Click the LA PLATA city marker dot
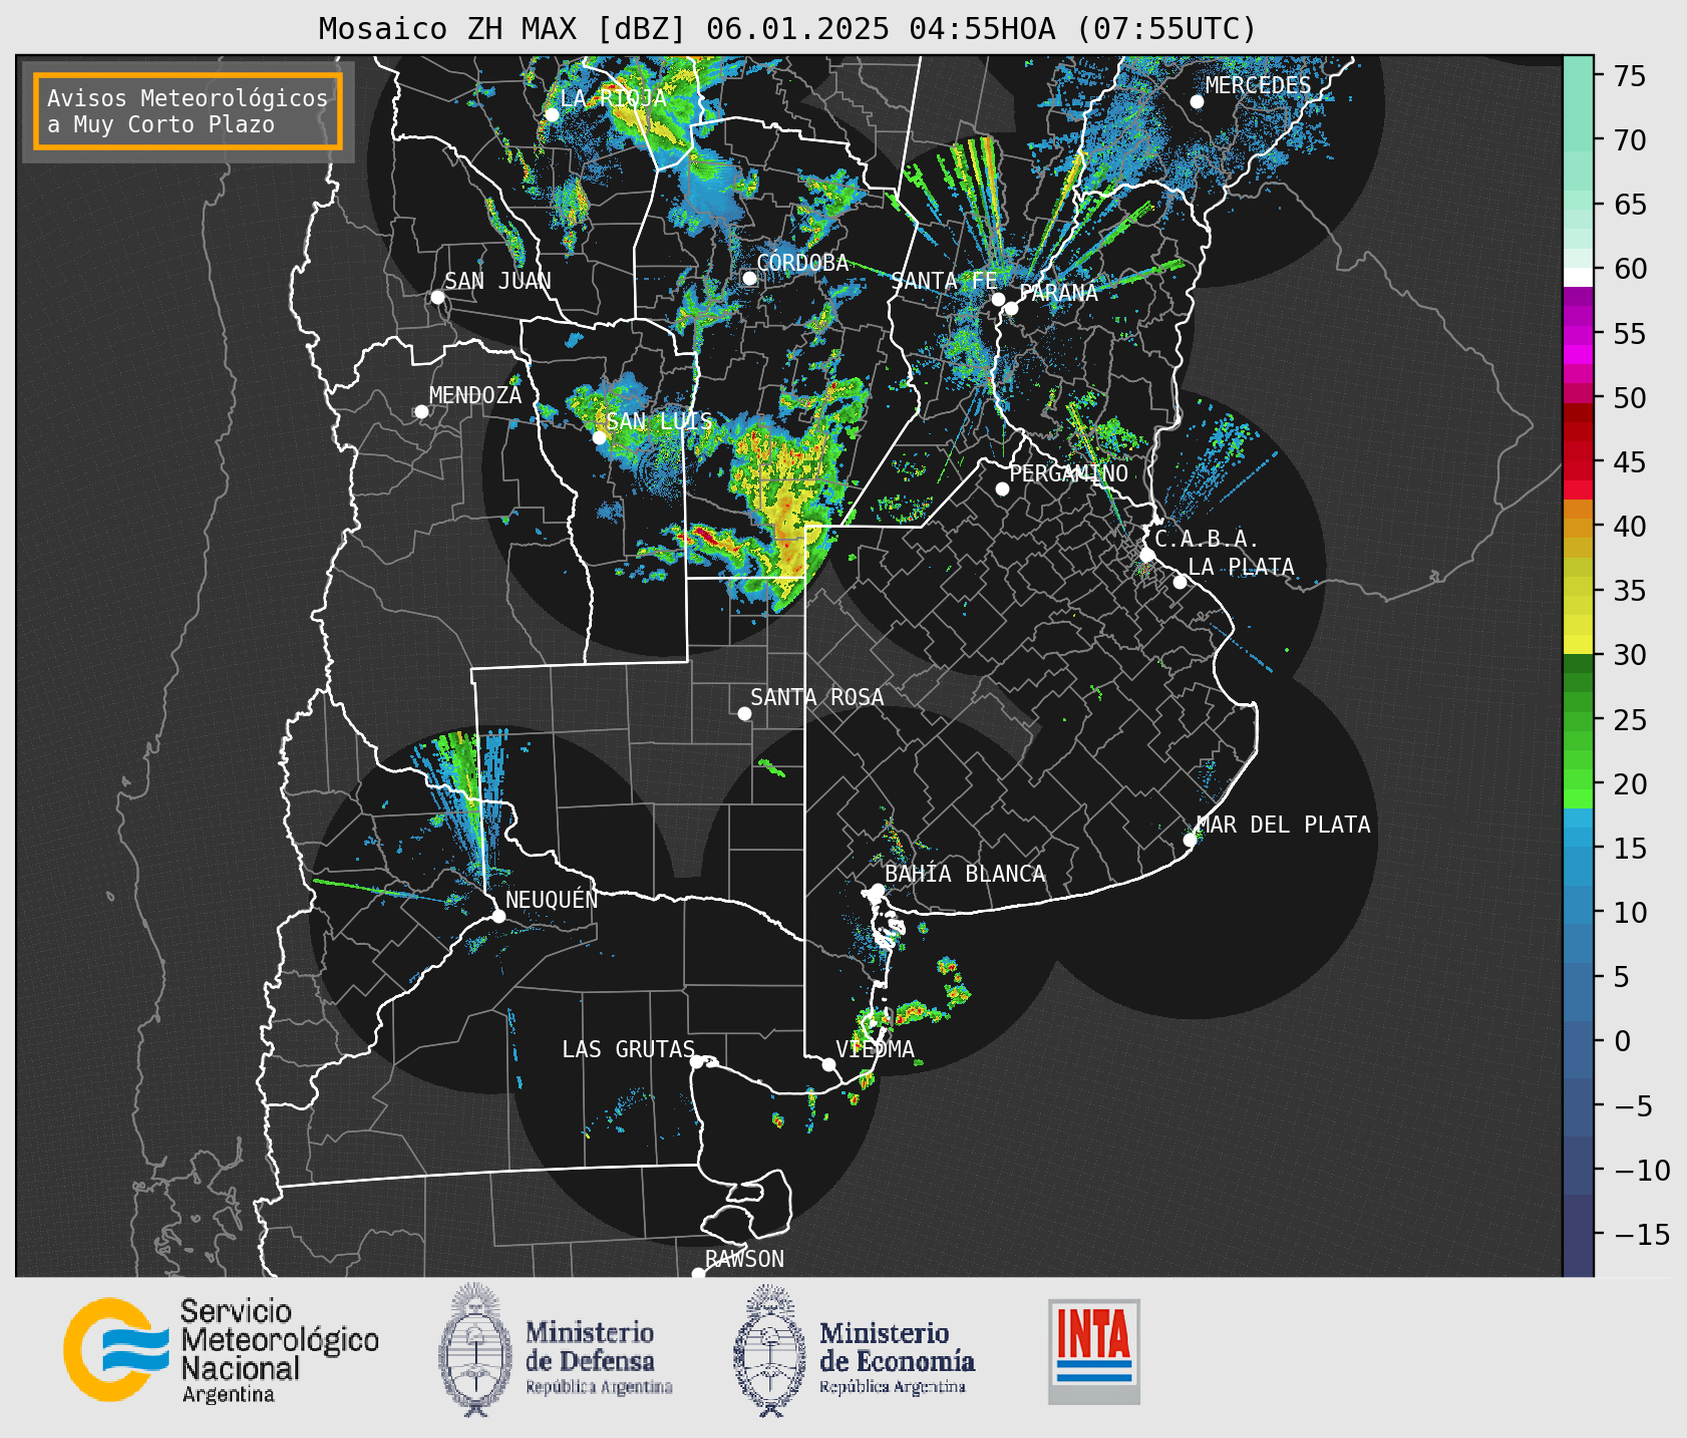Screen dimensions: 1687x1438 tap(1180, 582)
